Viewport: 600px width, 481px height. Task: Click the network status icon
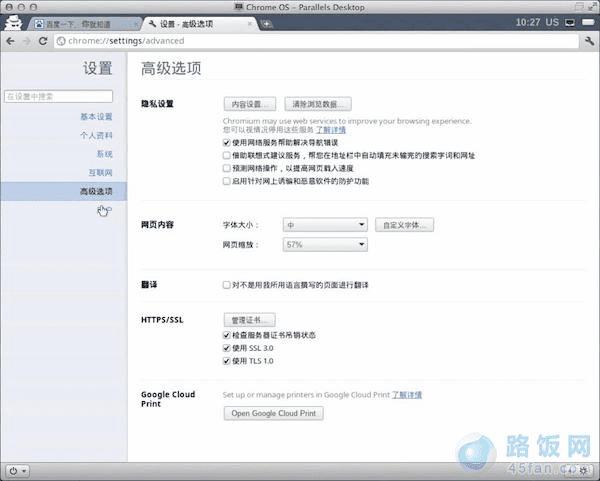pos(570,23)
